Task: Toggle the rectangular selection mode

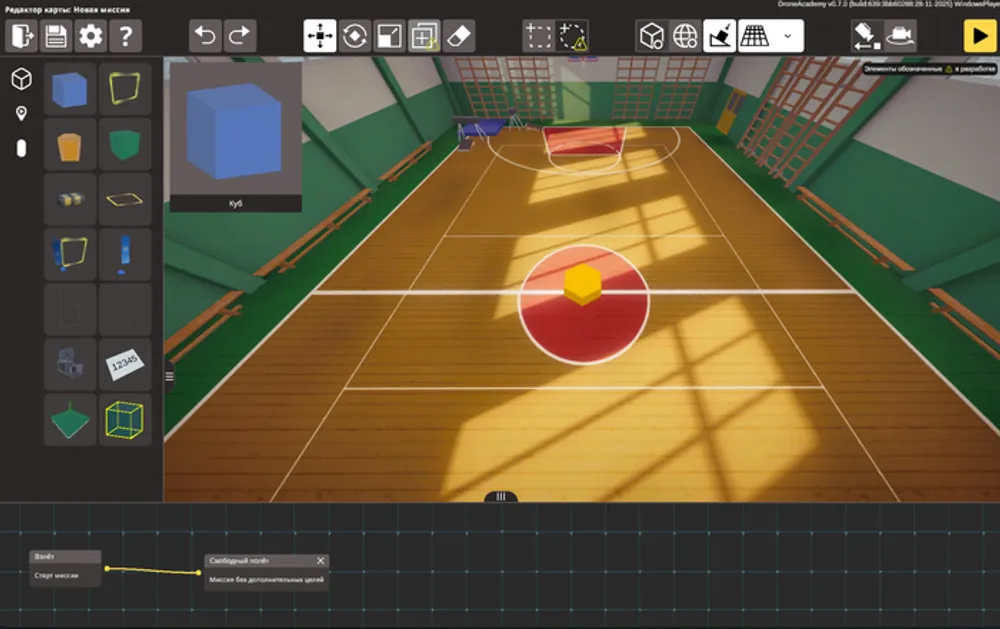Action: (537, 35)
